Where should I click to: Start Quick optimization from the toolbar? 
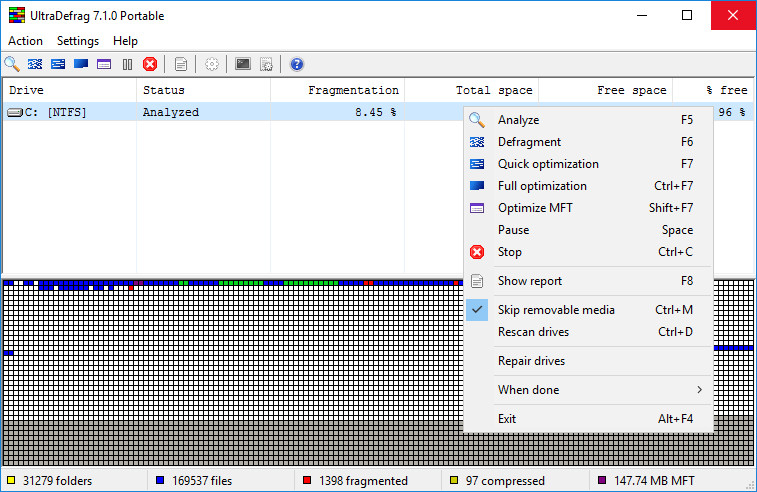[58, 64]
